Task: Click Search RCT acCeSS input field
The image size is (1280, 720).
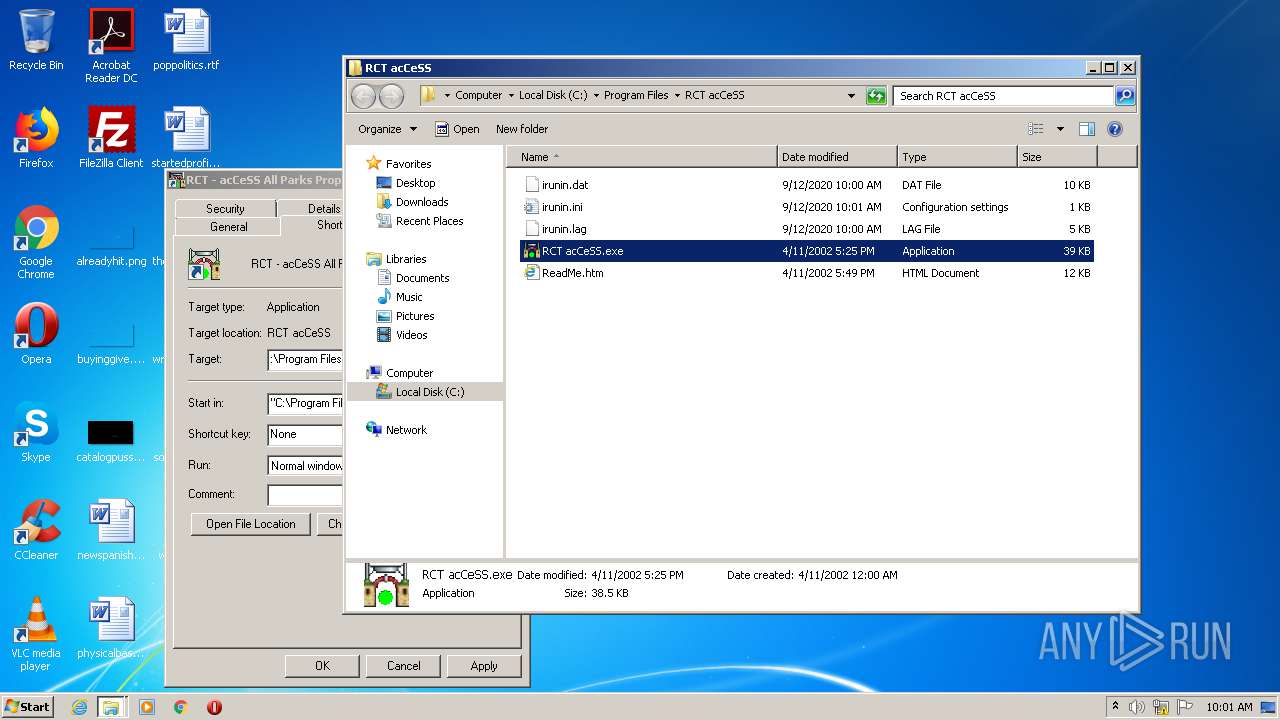Action: tap(1003, 96)
